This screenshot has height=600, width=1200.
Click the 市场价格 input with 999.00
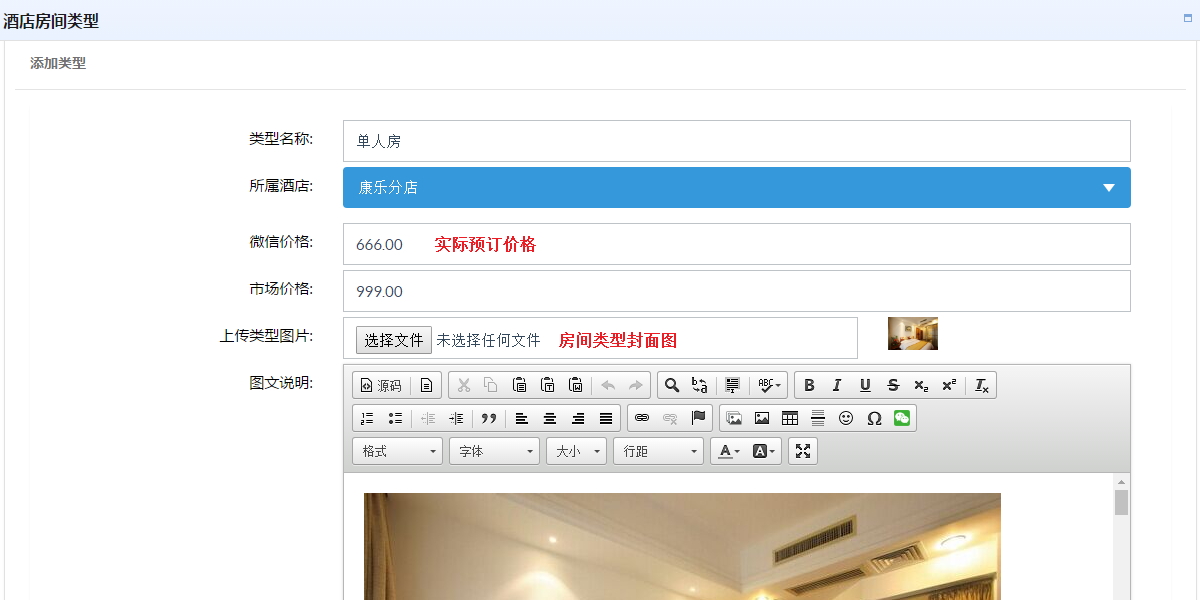coord(737,291)
